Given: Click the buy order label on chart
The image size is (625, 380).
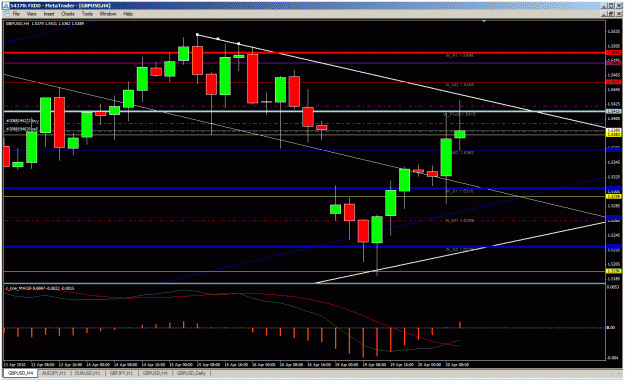Looking at the screenshot, I should tap(22, 120).
